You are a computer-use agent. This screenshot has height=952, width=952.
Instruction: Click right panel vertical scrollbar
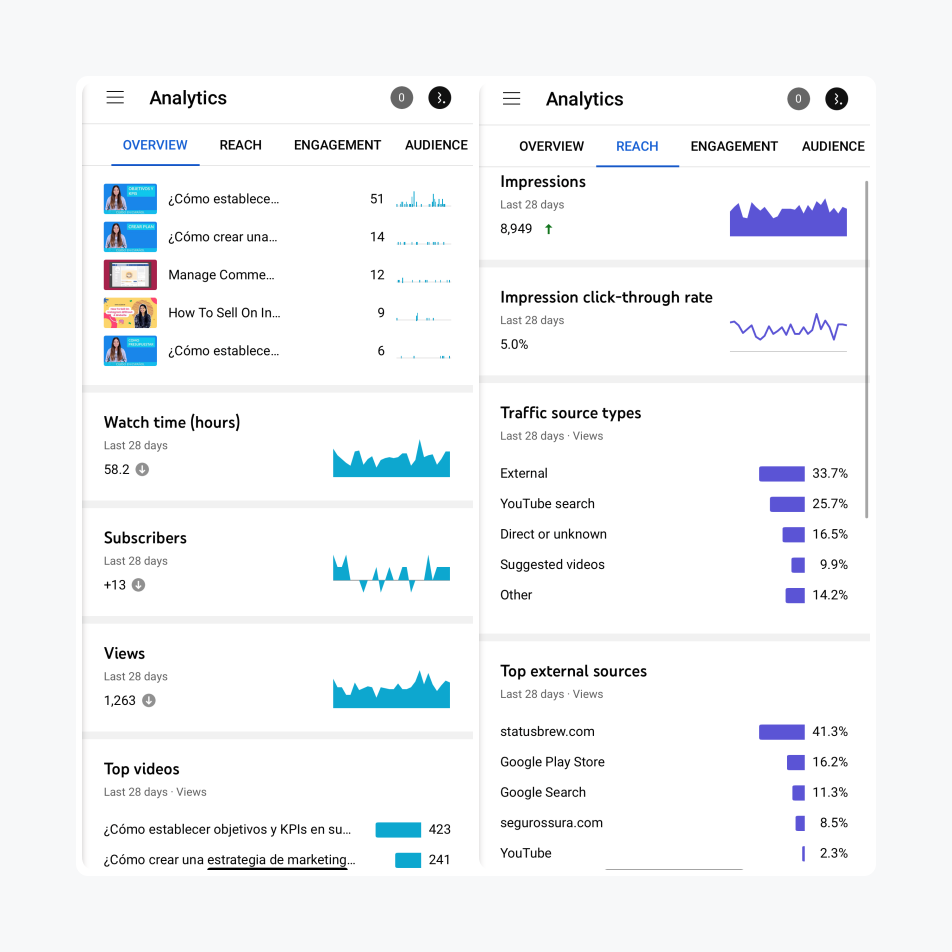(866, 350)
